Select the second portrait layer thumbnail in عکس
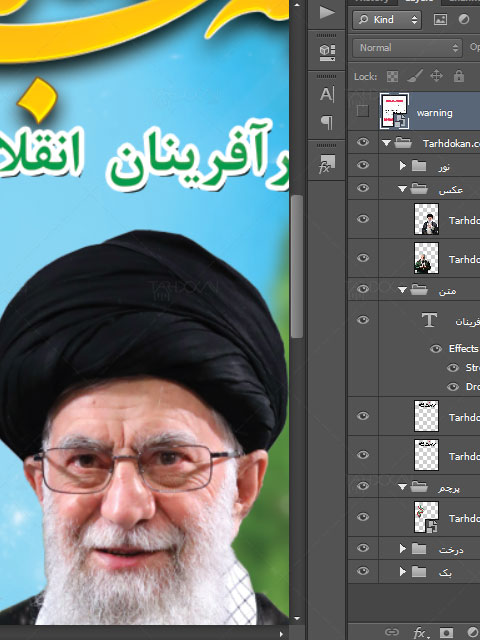This screenshot has width=480, height=640. [x=426, y=258]
